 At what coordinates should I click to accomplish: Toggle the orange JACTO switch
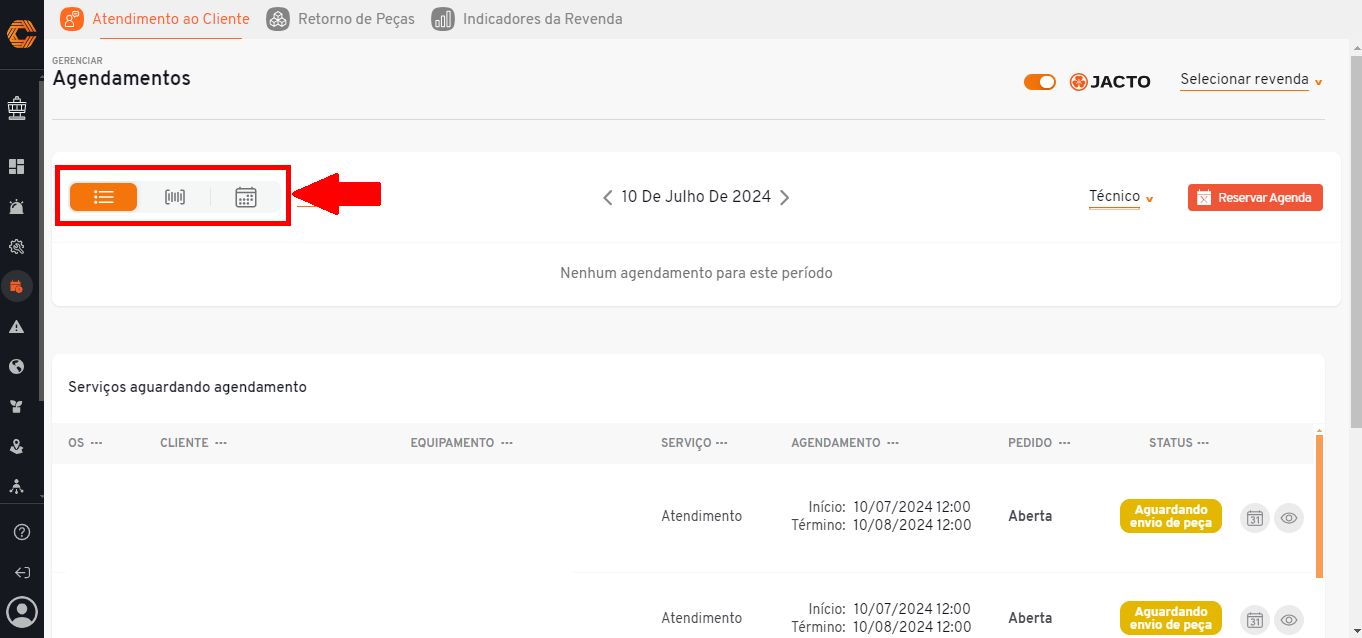click(x=1040, y=82)
